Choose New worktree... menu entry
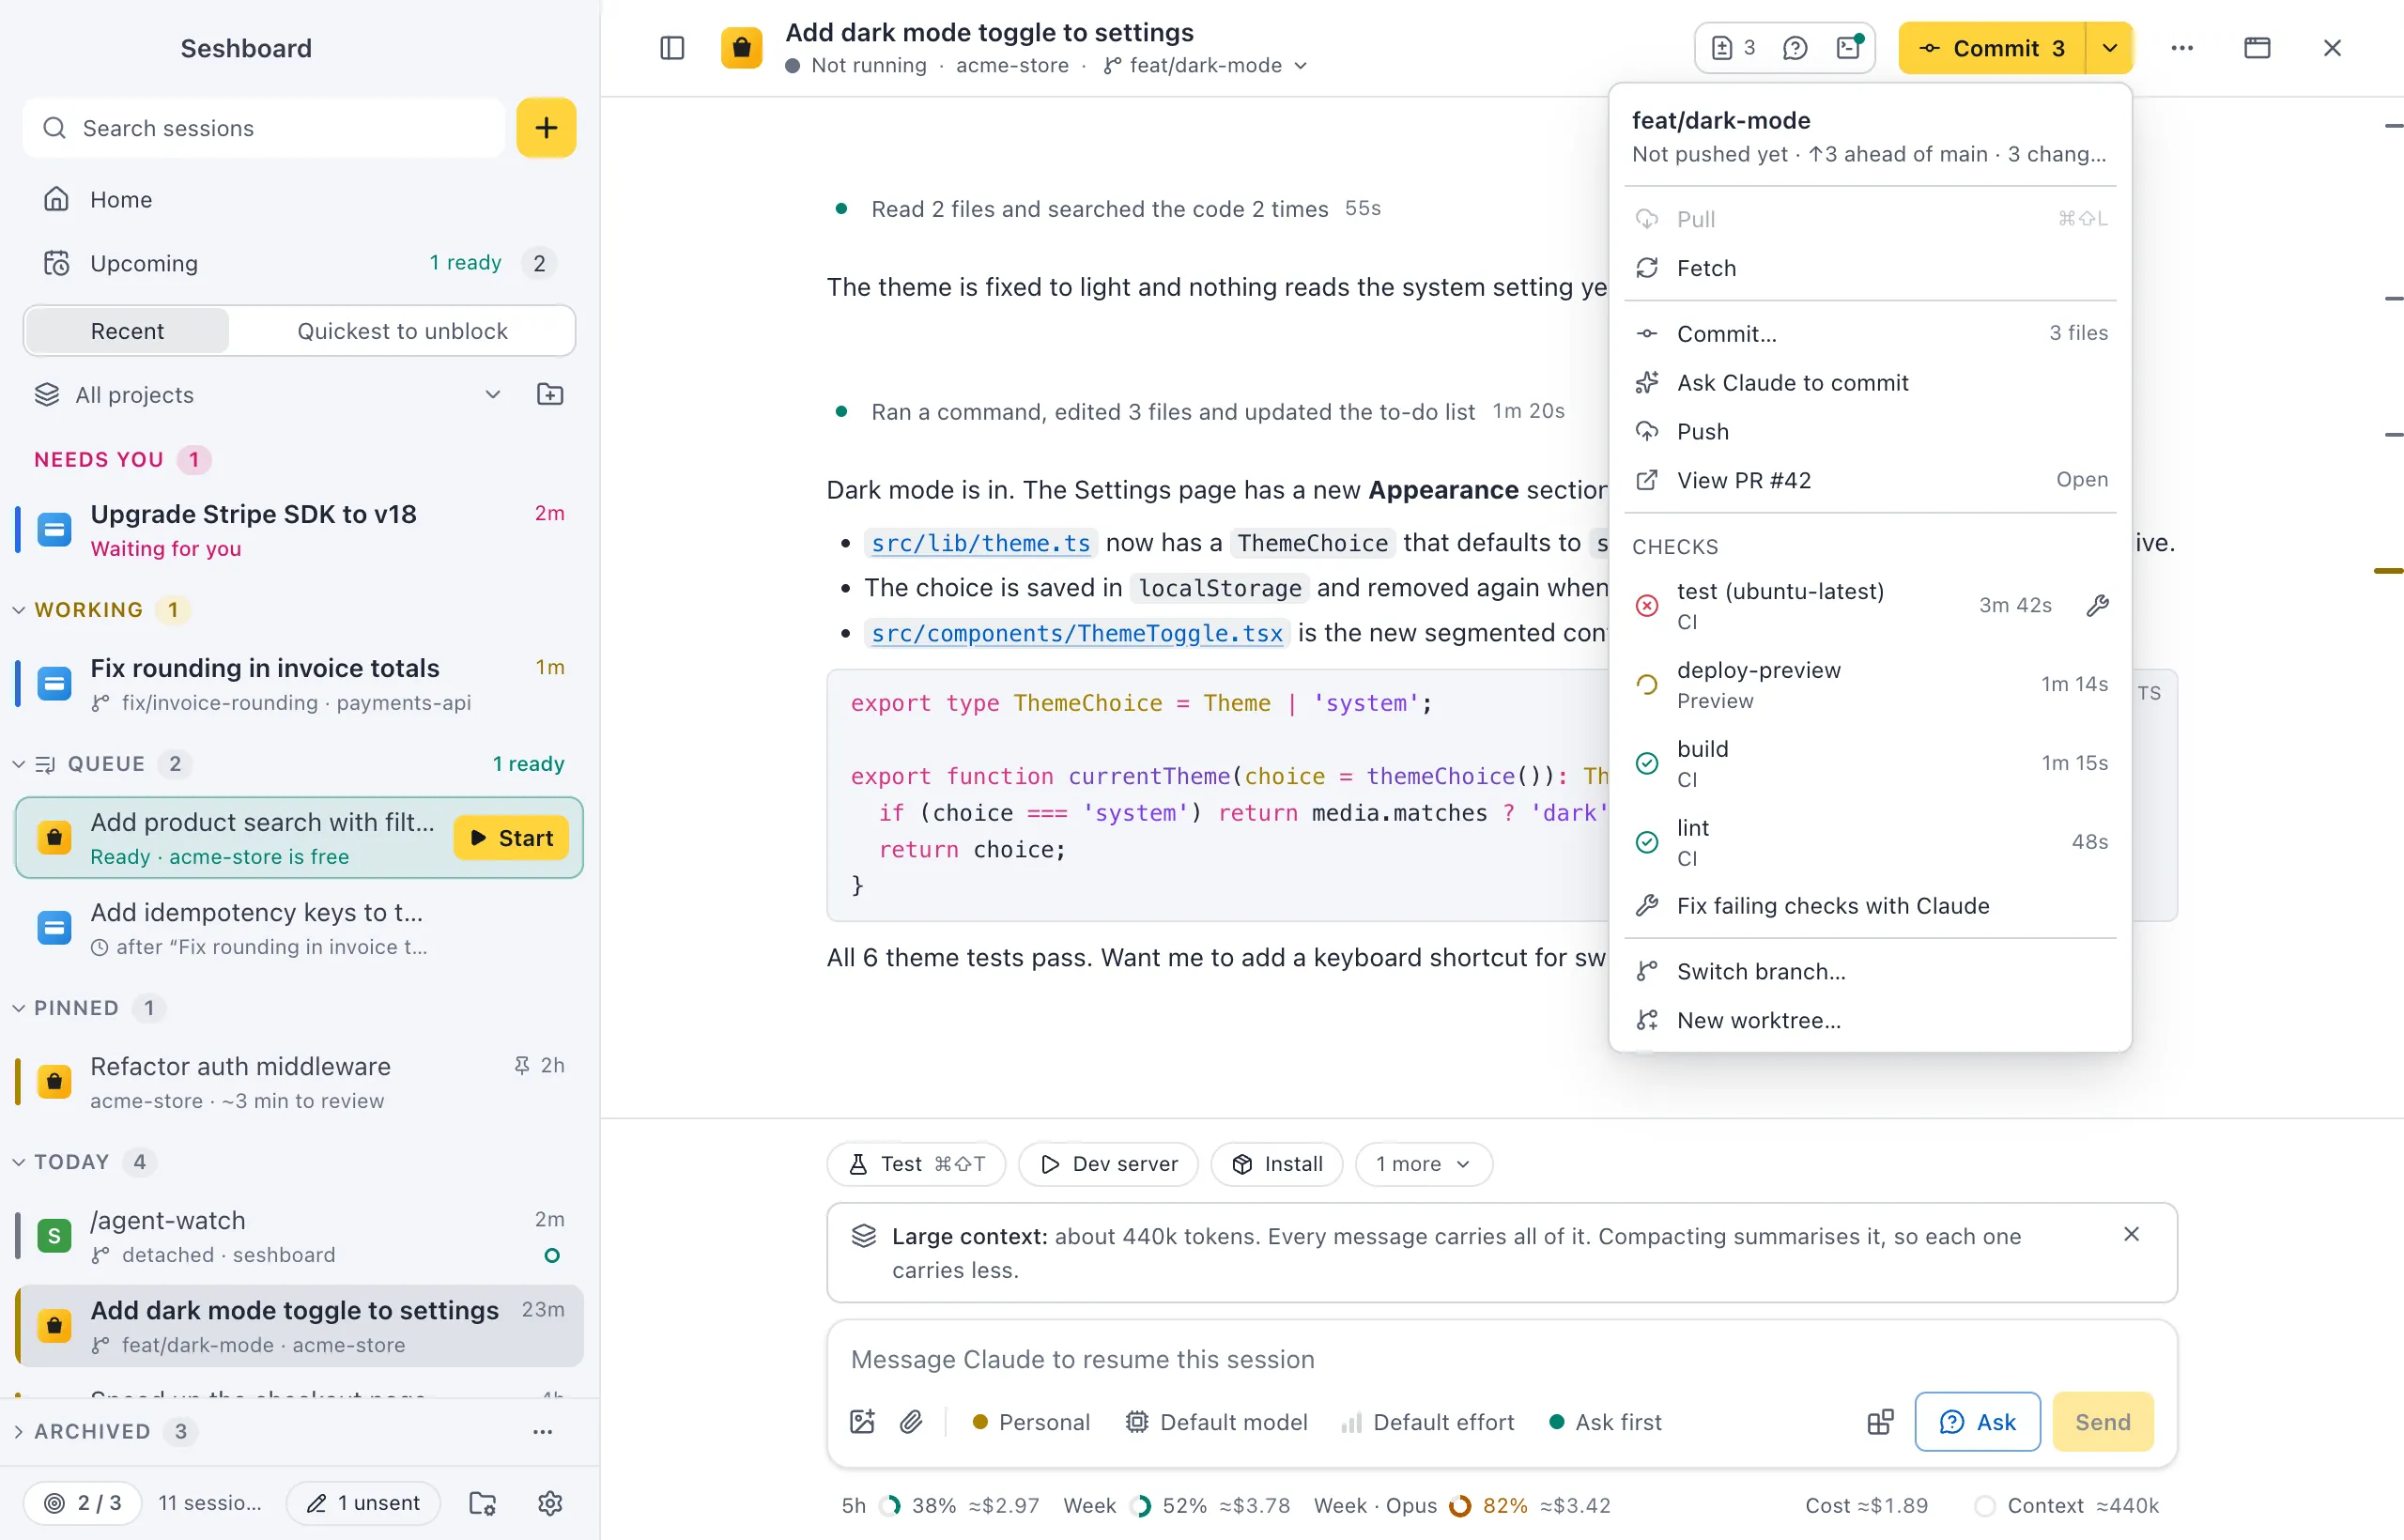This screenshot has height=1540, width=2404. click(x=1870, y=1020)
